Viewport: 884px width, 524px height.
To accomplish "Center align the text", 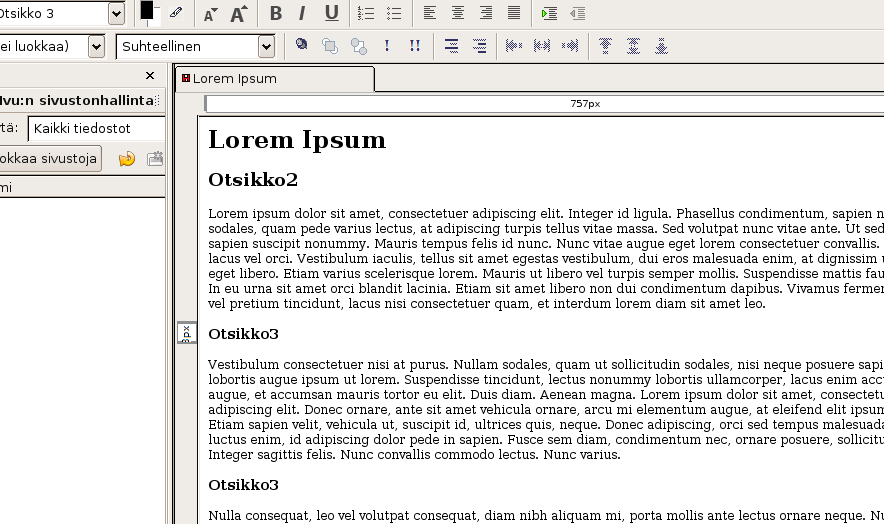I will [458, 13].
